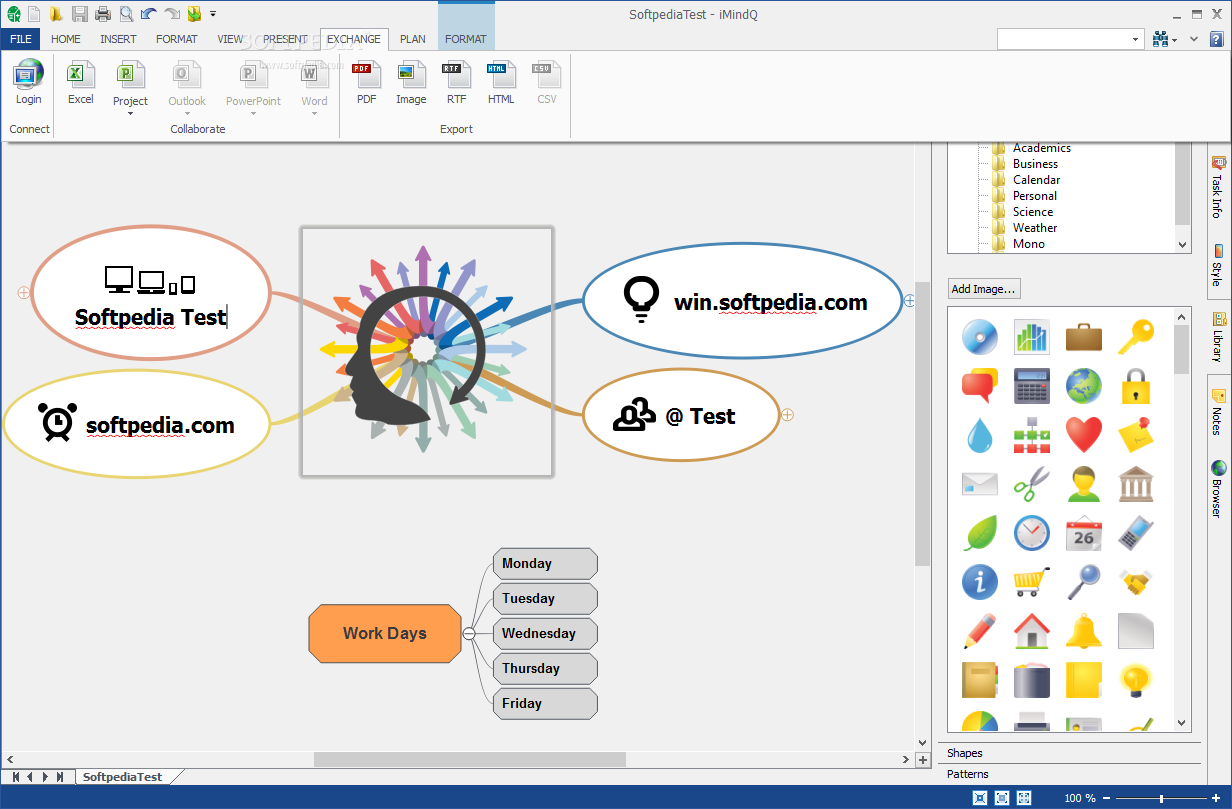Click the Help question mark icon
This screenshot has width=1232, height=809.
tap(1216, 39)
